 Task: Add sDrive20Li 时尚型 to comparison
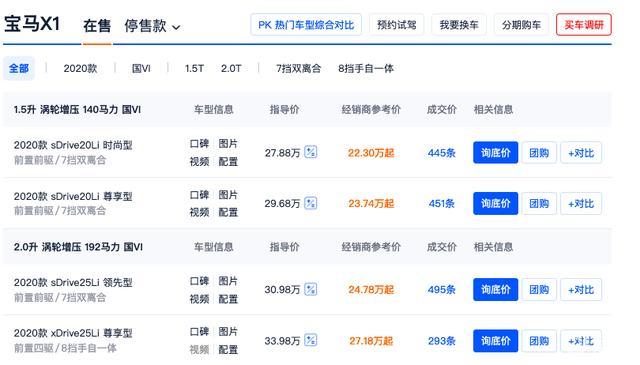pos(581,153)
